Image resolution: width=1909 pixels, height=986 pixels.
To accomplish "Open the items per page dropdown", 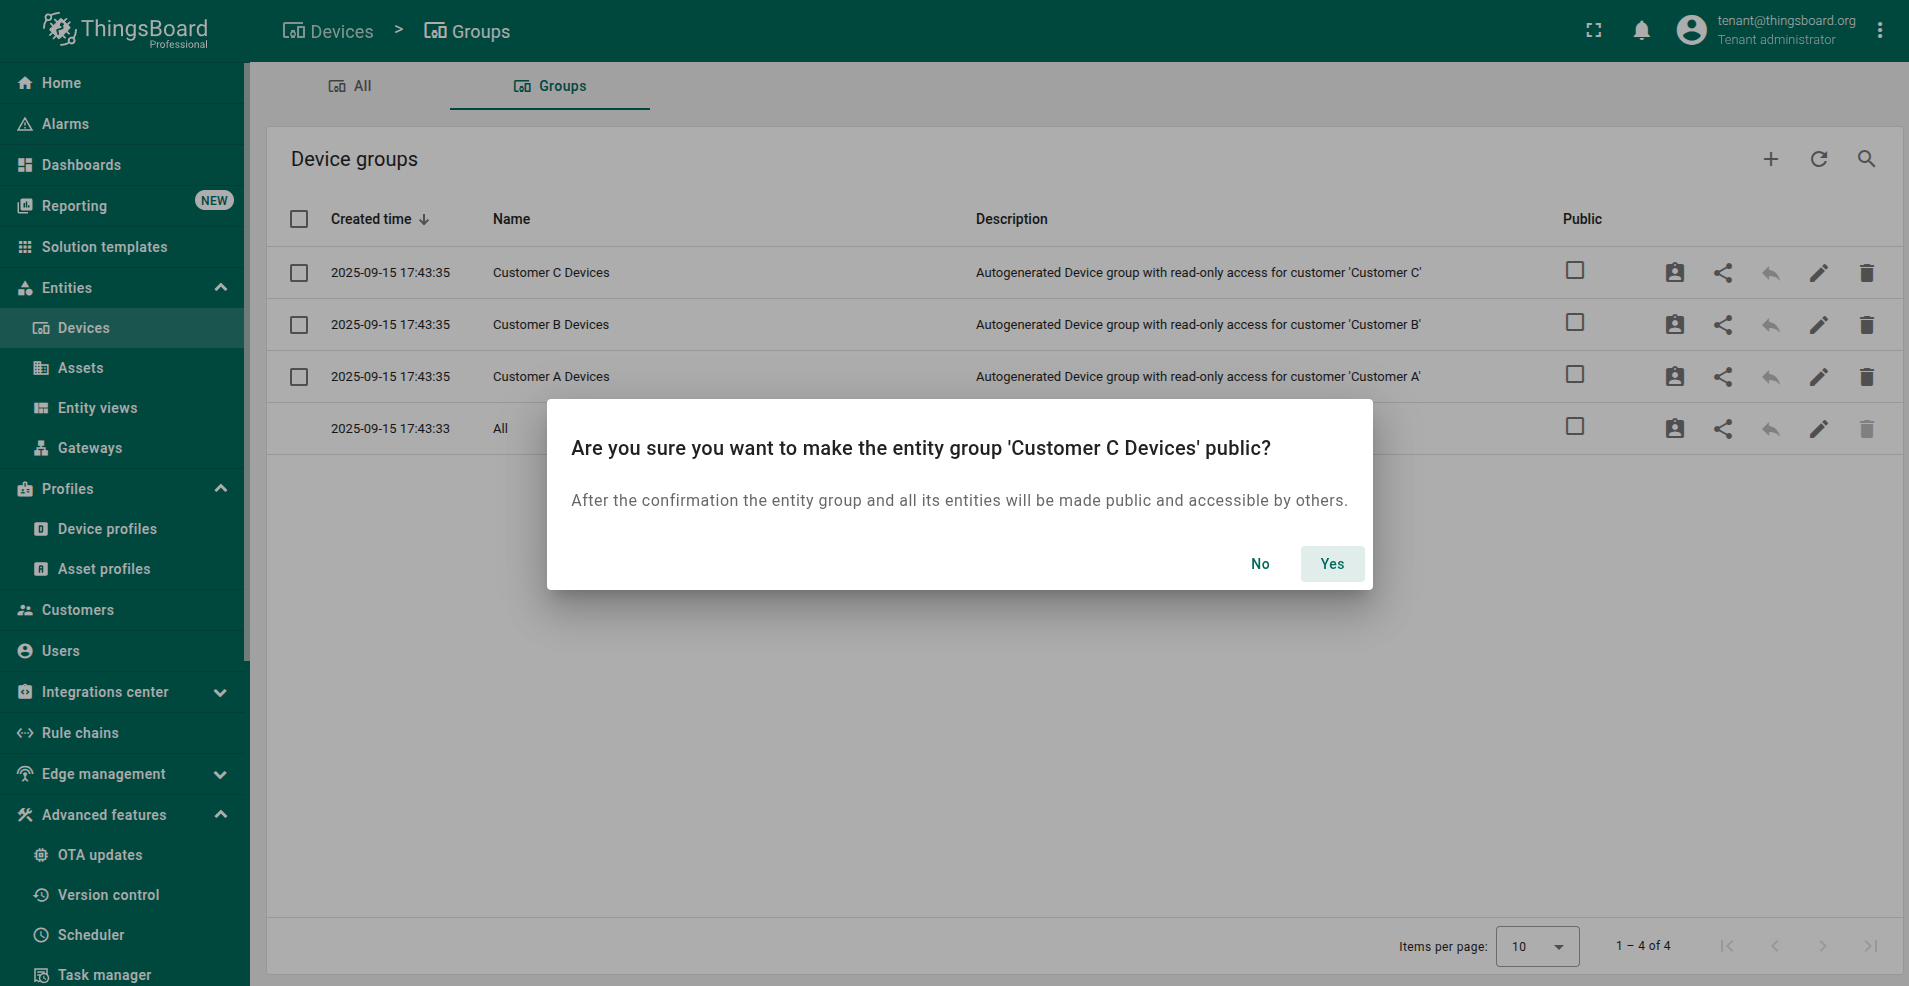I will [x=1537, y=946].
